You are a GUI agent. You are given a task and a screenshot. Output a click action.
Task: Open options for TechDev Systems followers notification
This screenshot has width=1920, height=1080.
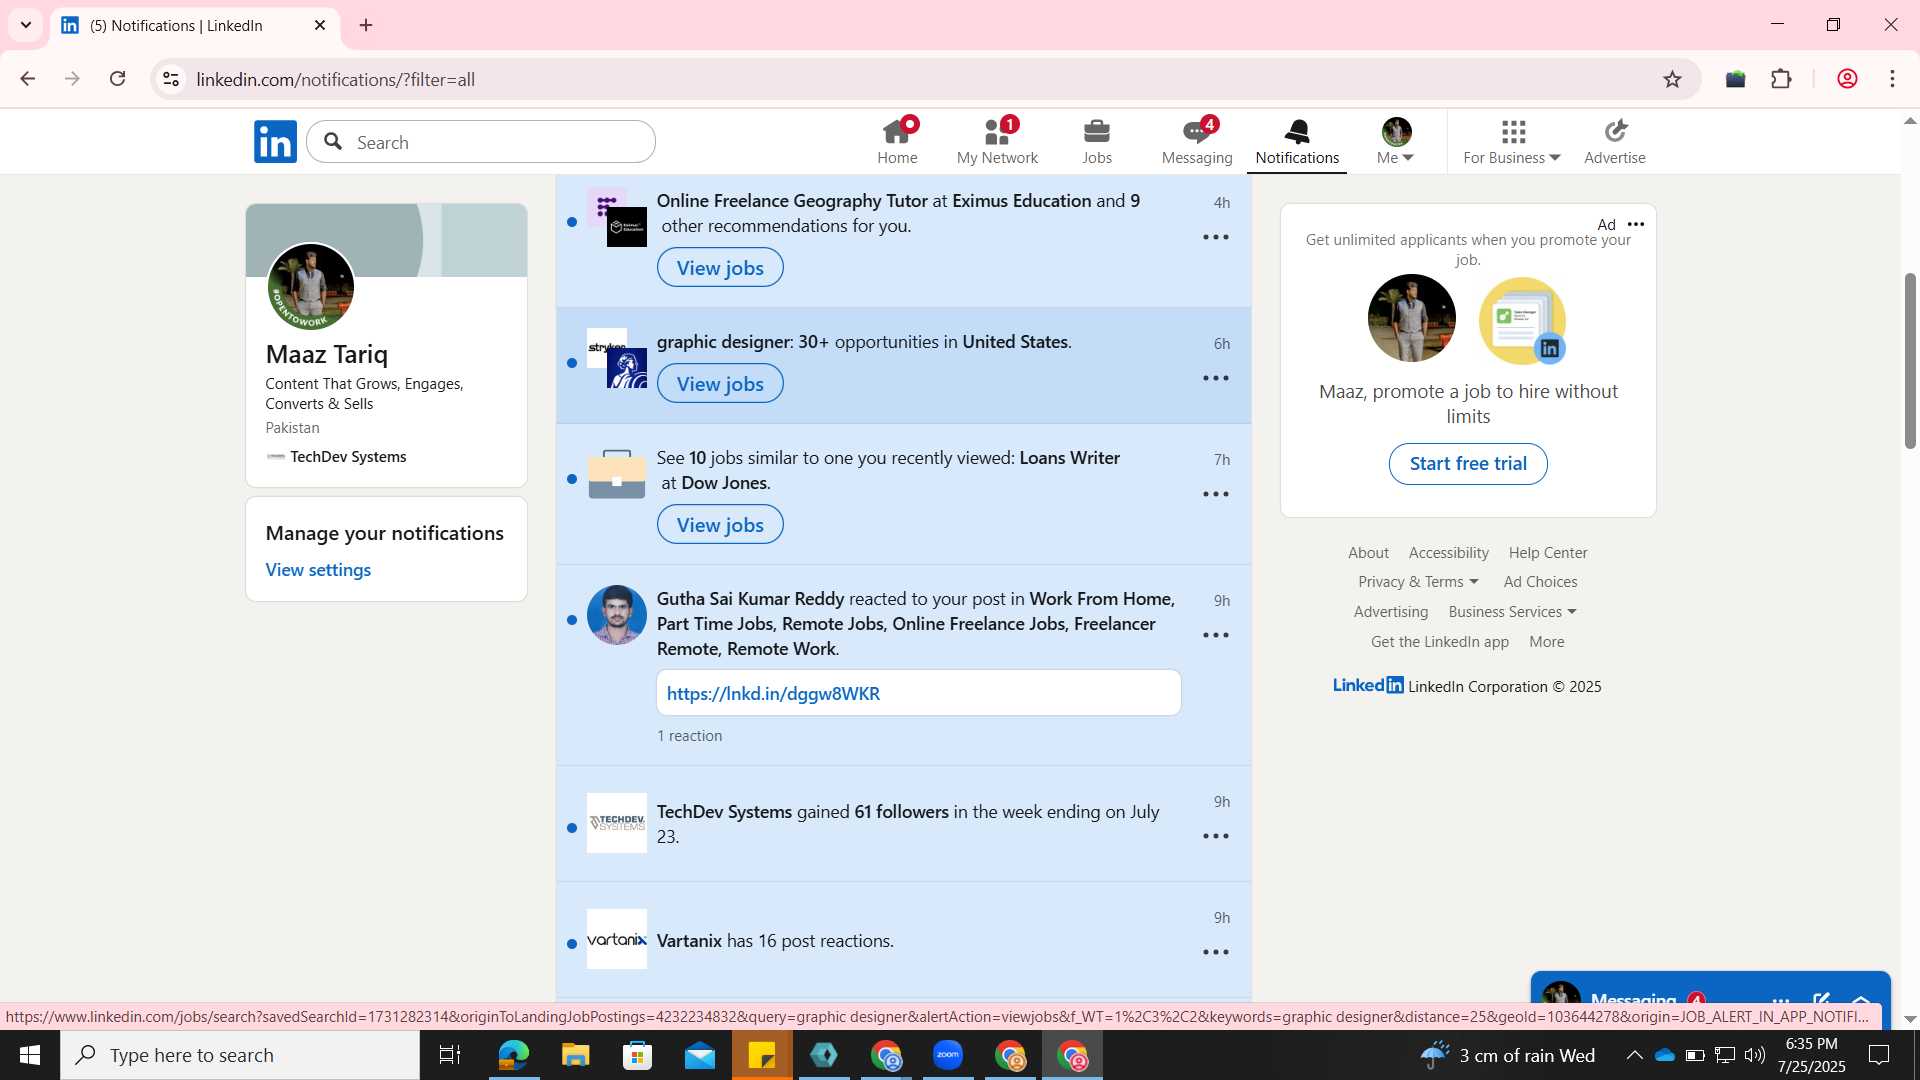pos(1216,836)
